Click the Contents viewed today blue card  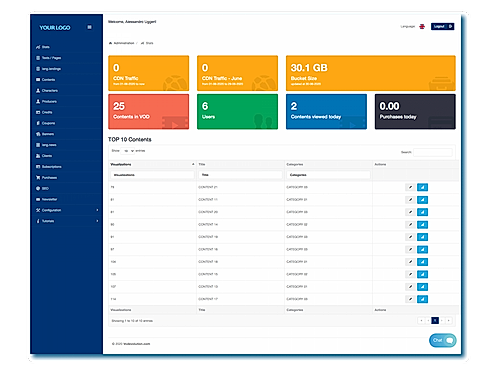326,111
